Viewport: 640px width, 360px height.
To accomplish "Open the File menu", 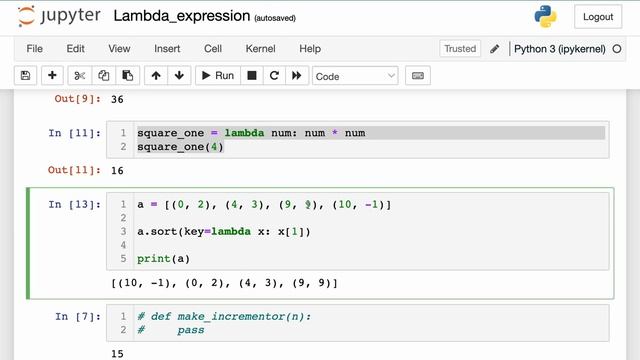I will 34,49.
